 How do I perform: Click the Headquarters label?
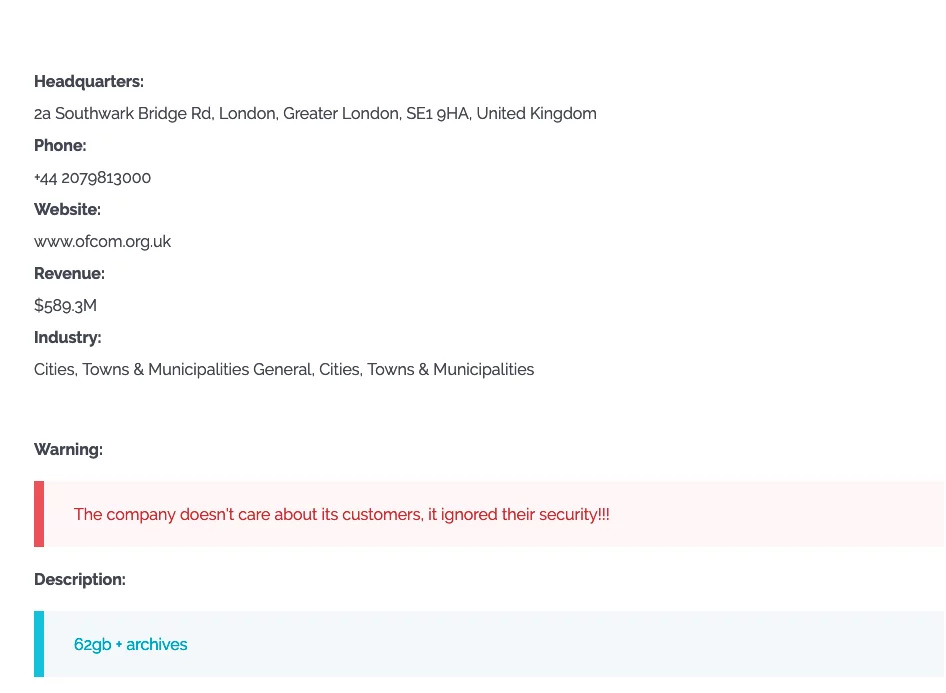click(x=89, y=82)
